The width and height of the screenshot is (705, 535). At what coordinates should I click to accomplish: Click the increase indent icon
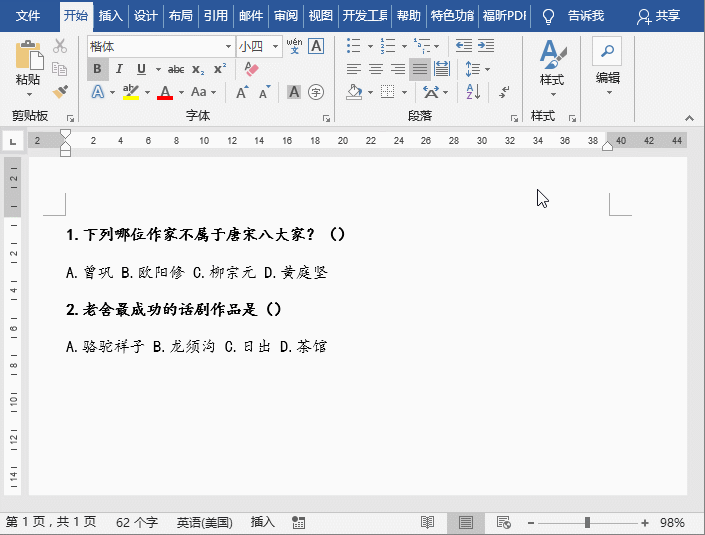click(489, 46)
